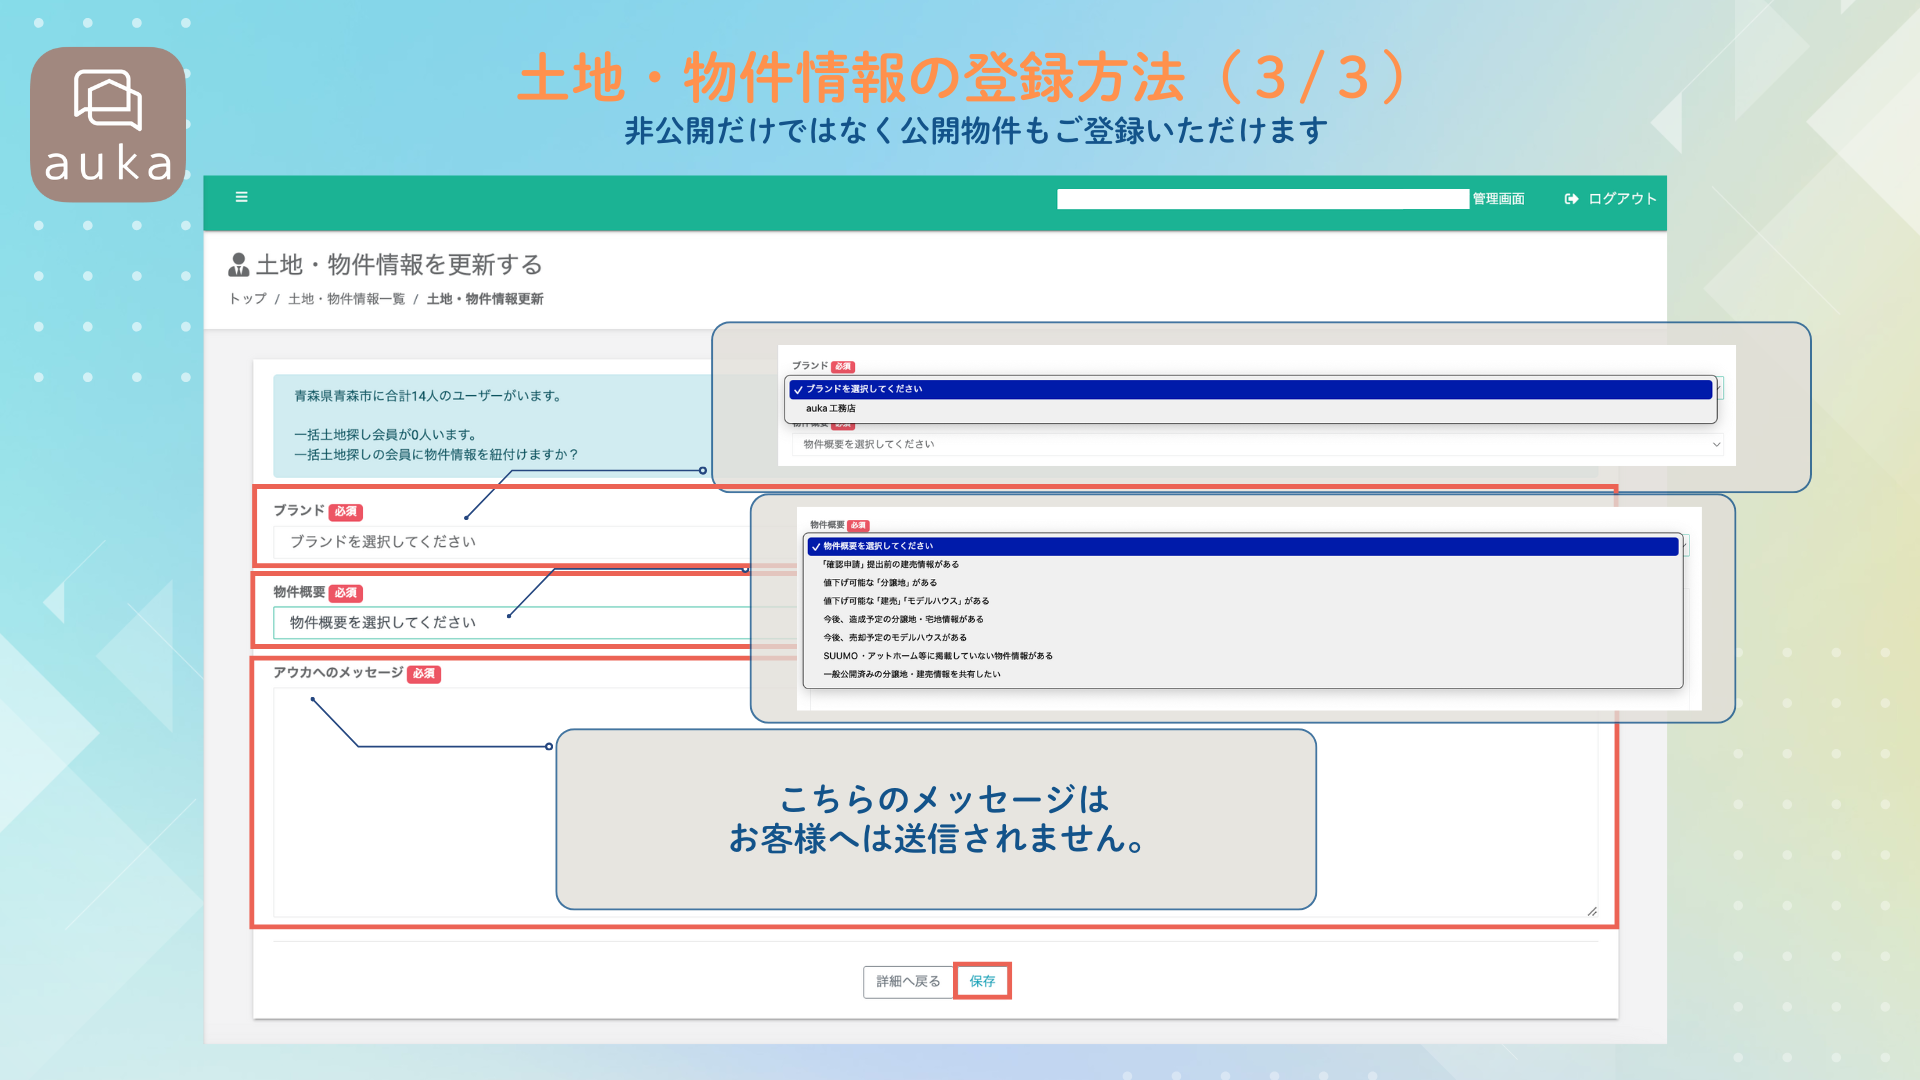
Task: Choose 今後、売却予定のモデルハウスがある option
Action: [x=1243, y=637]
